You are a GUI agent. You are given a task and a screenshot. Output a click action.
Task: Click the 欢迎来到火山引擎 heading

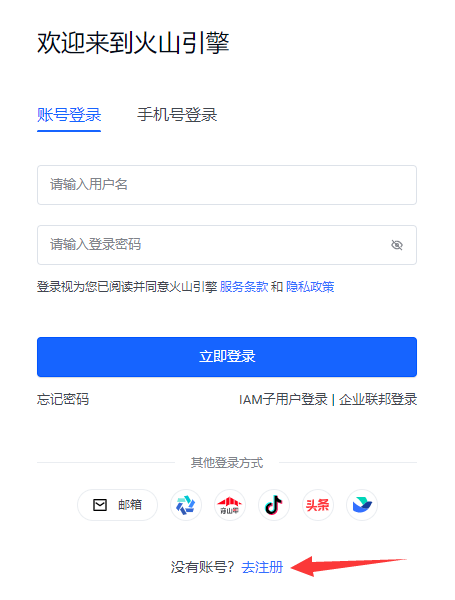pyautogui.click(x=133, y=42)
